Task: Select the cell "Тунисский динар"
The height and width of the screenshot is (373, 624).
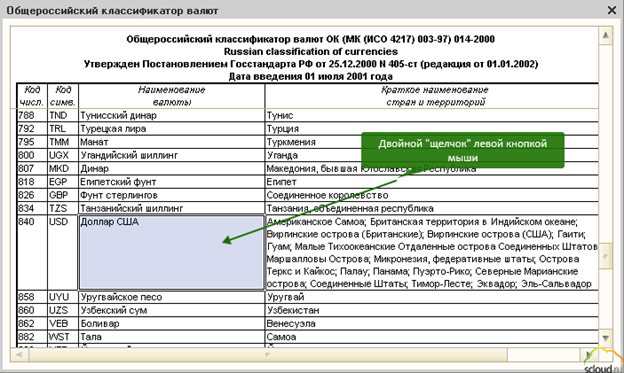Action: [x=172, y=115]
